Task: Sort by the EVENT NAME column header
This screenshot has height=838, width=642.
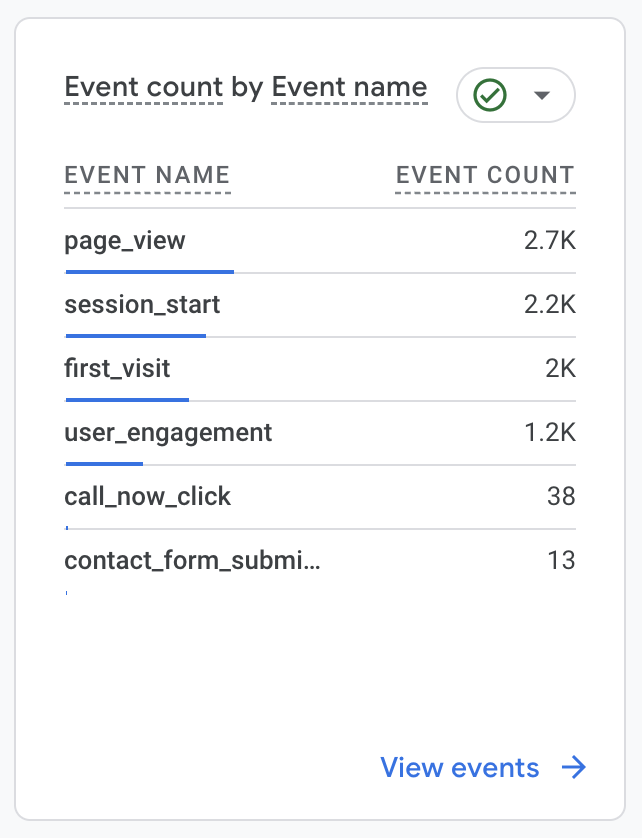Action: coord(147,176)
